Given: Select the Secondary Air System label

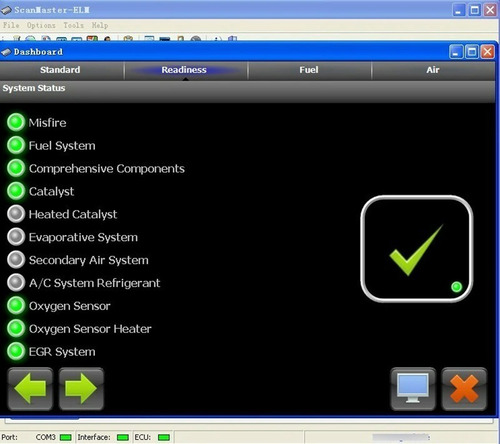Looking at the screenshot, I should 89,260.
